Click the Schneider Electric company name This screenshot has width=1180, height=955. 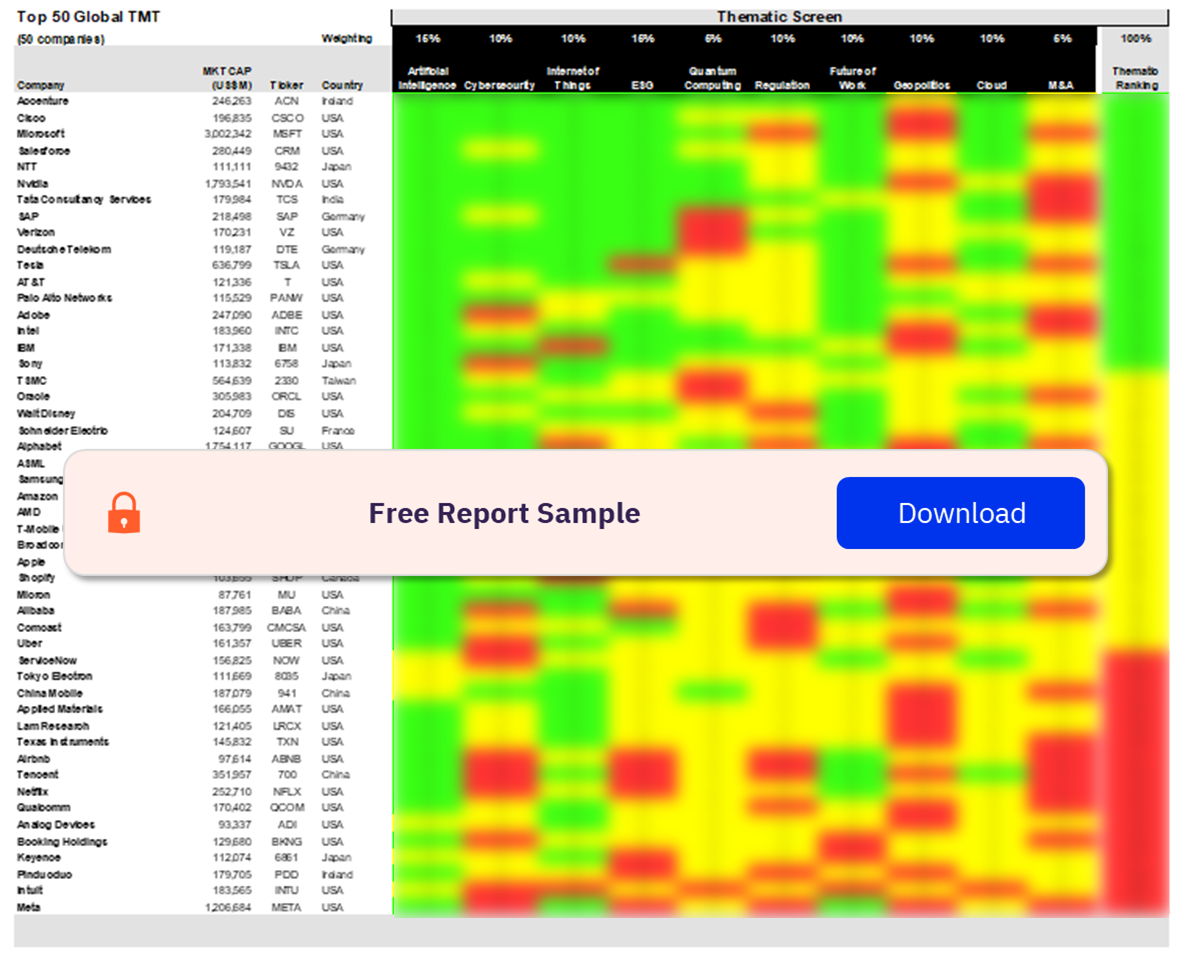(63, 430)
